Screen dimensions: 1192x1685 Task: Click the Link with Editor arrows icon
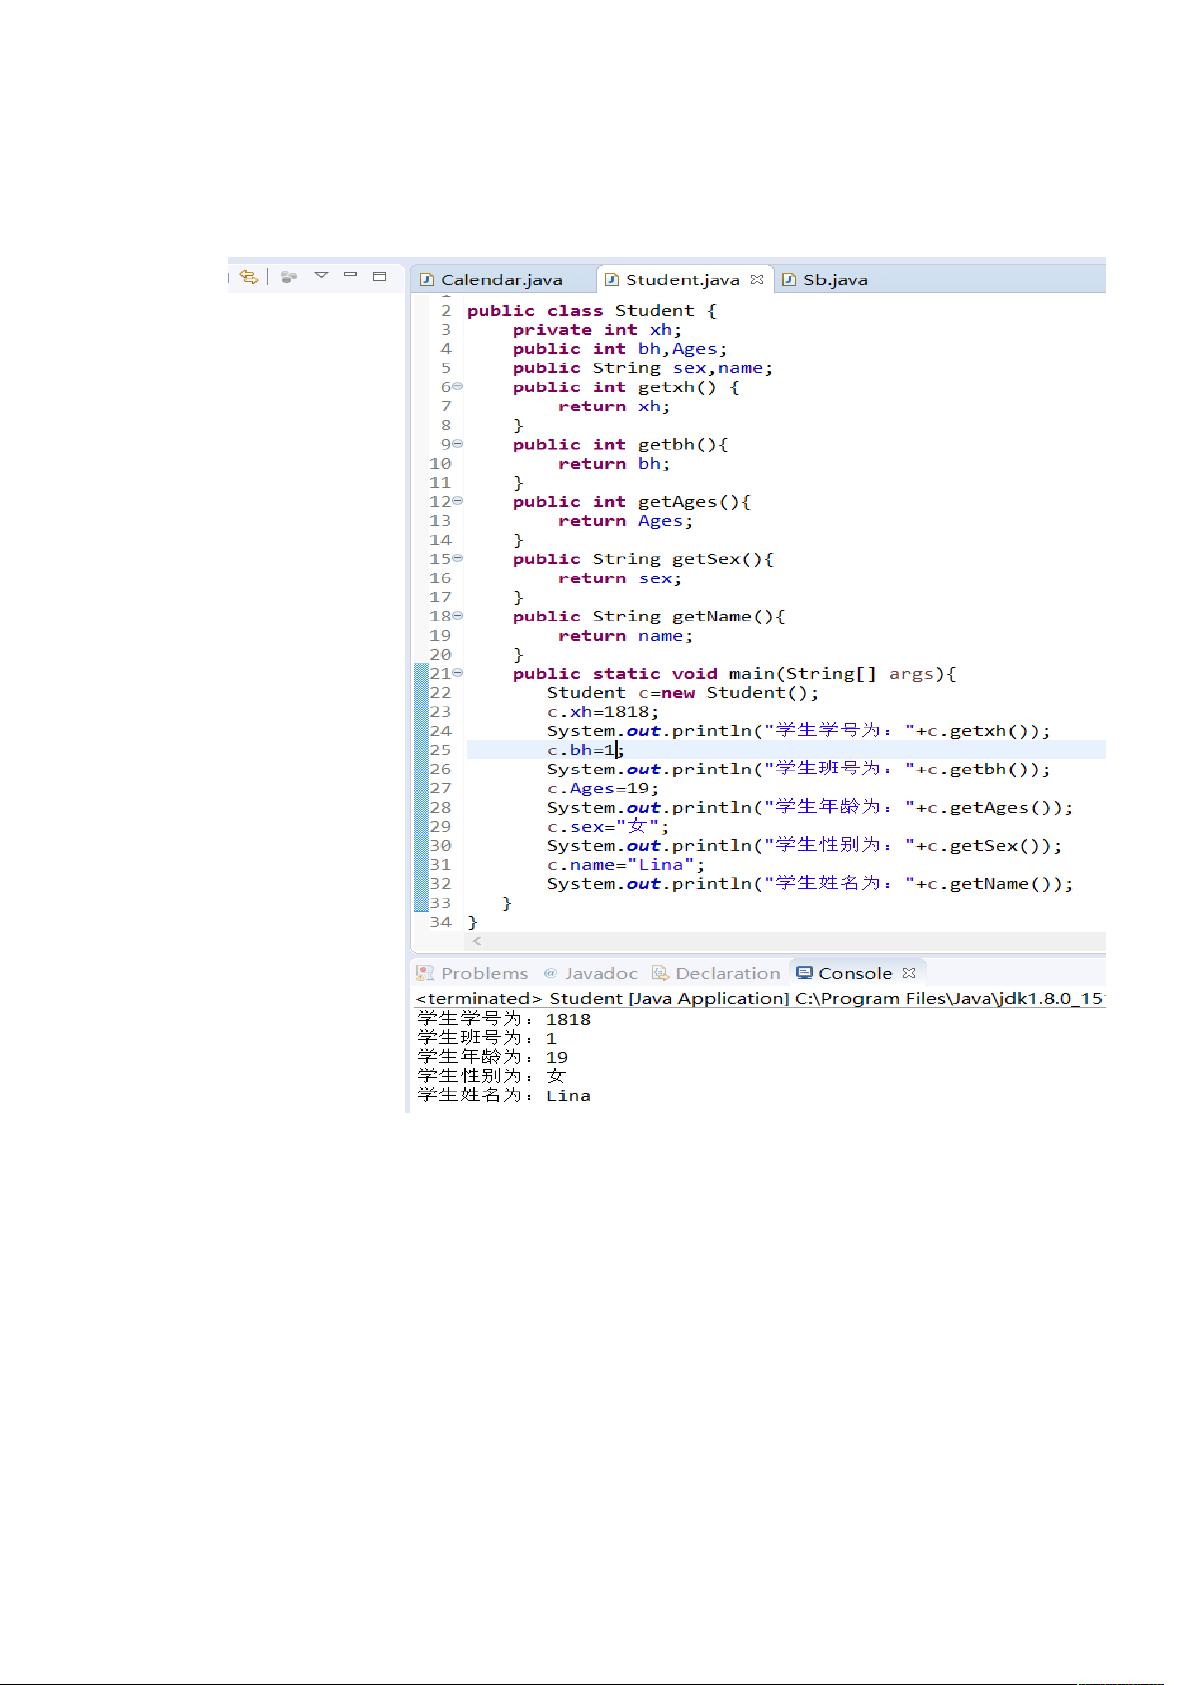(x=249, y=277)
